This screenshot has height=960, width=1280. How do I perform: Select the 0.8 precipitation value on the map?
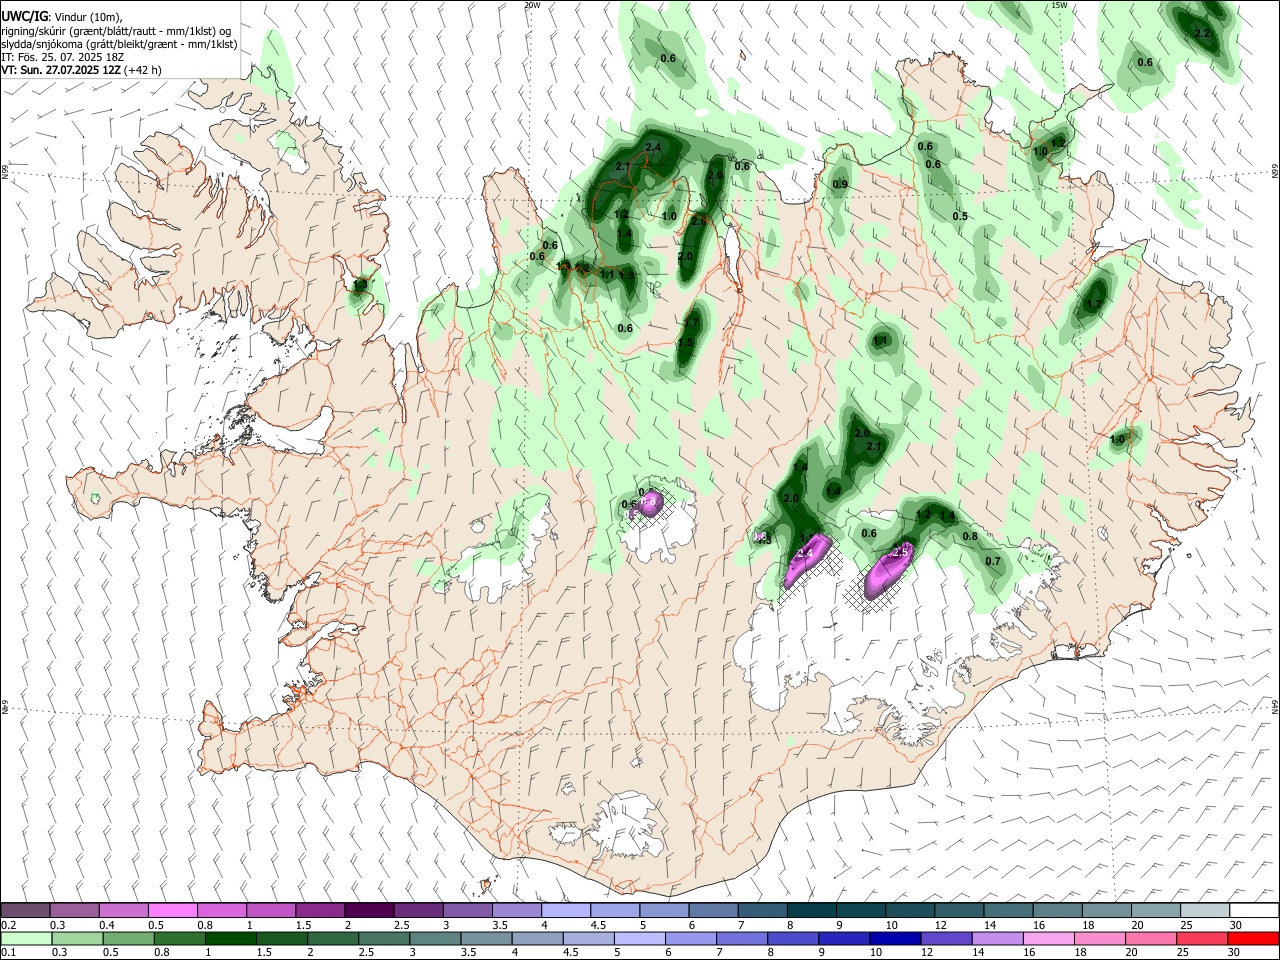click(x=970, y=536)
